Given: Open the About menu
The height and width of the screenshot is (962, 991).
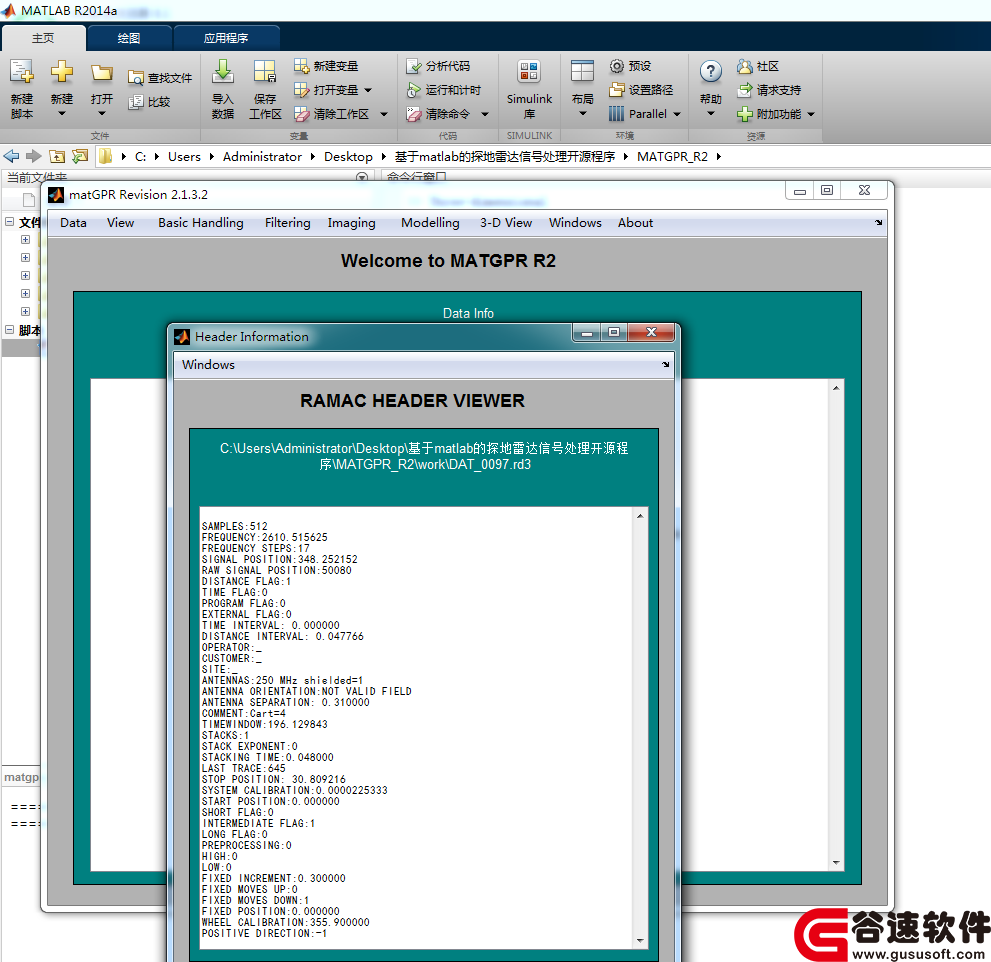Looking at the screenshot, I should pos(635,222).
